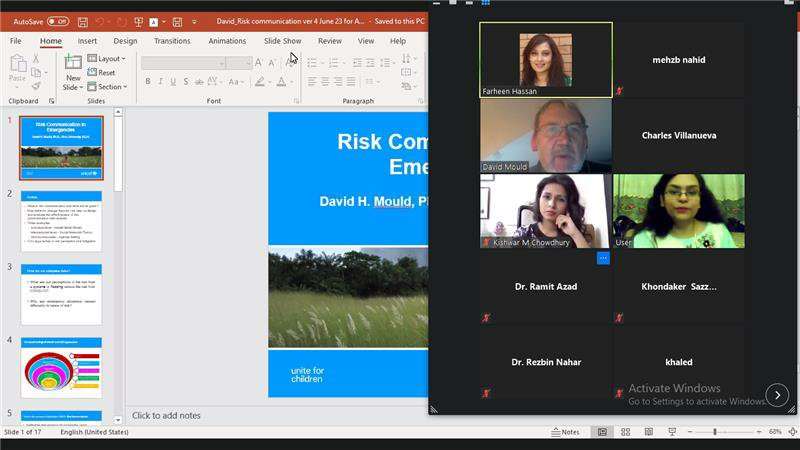Open the font name combo box
The height and width of the screenshot is (450, 800).
click(182, 62)
